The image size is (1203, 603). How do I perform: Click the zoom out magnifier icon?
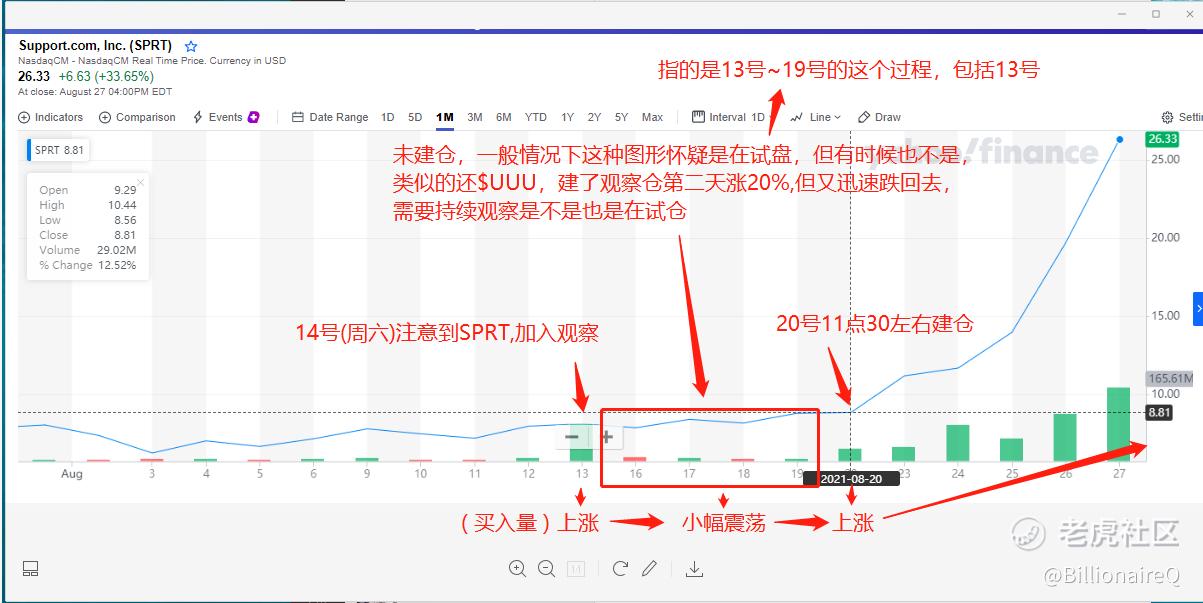(546, 568)
